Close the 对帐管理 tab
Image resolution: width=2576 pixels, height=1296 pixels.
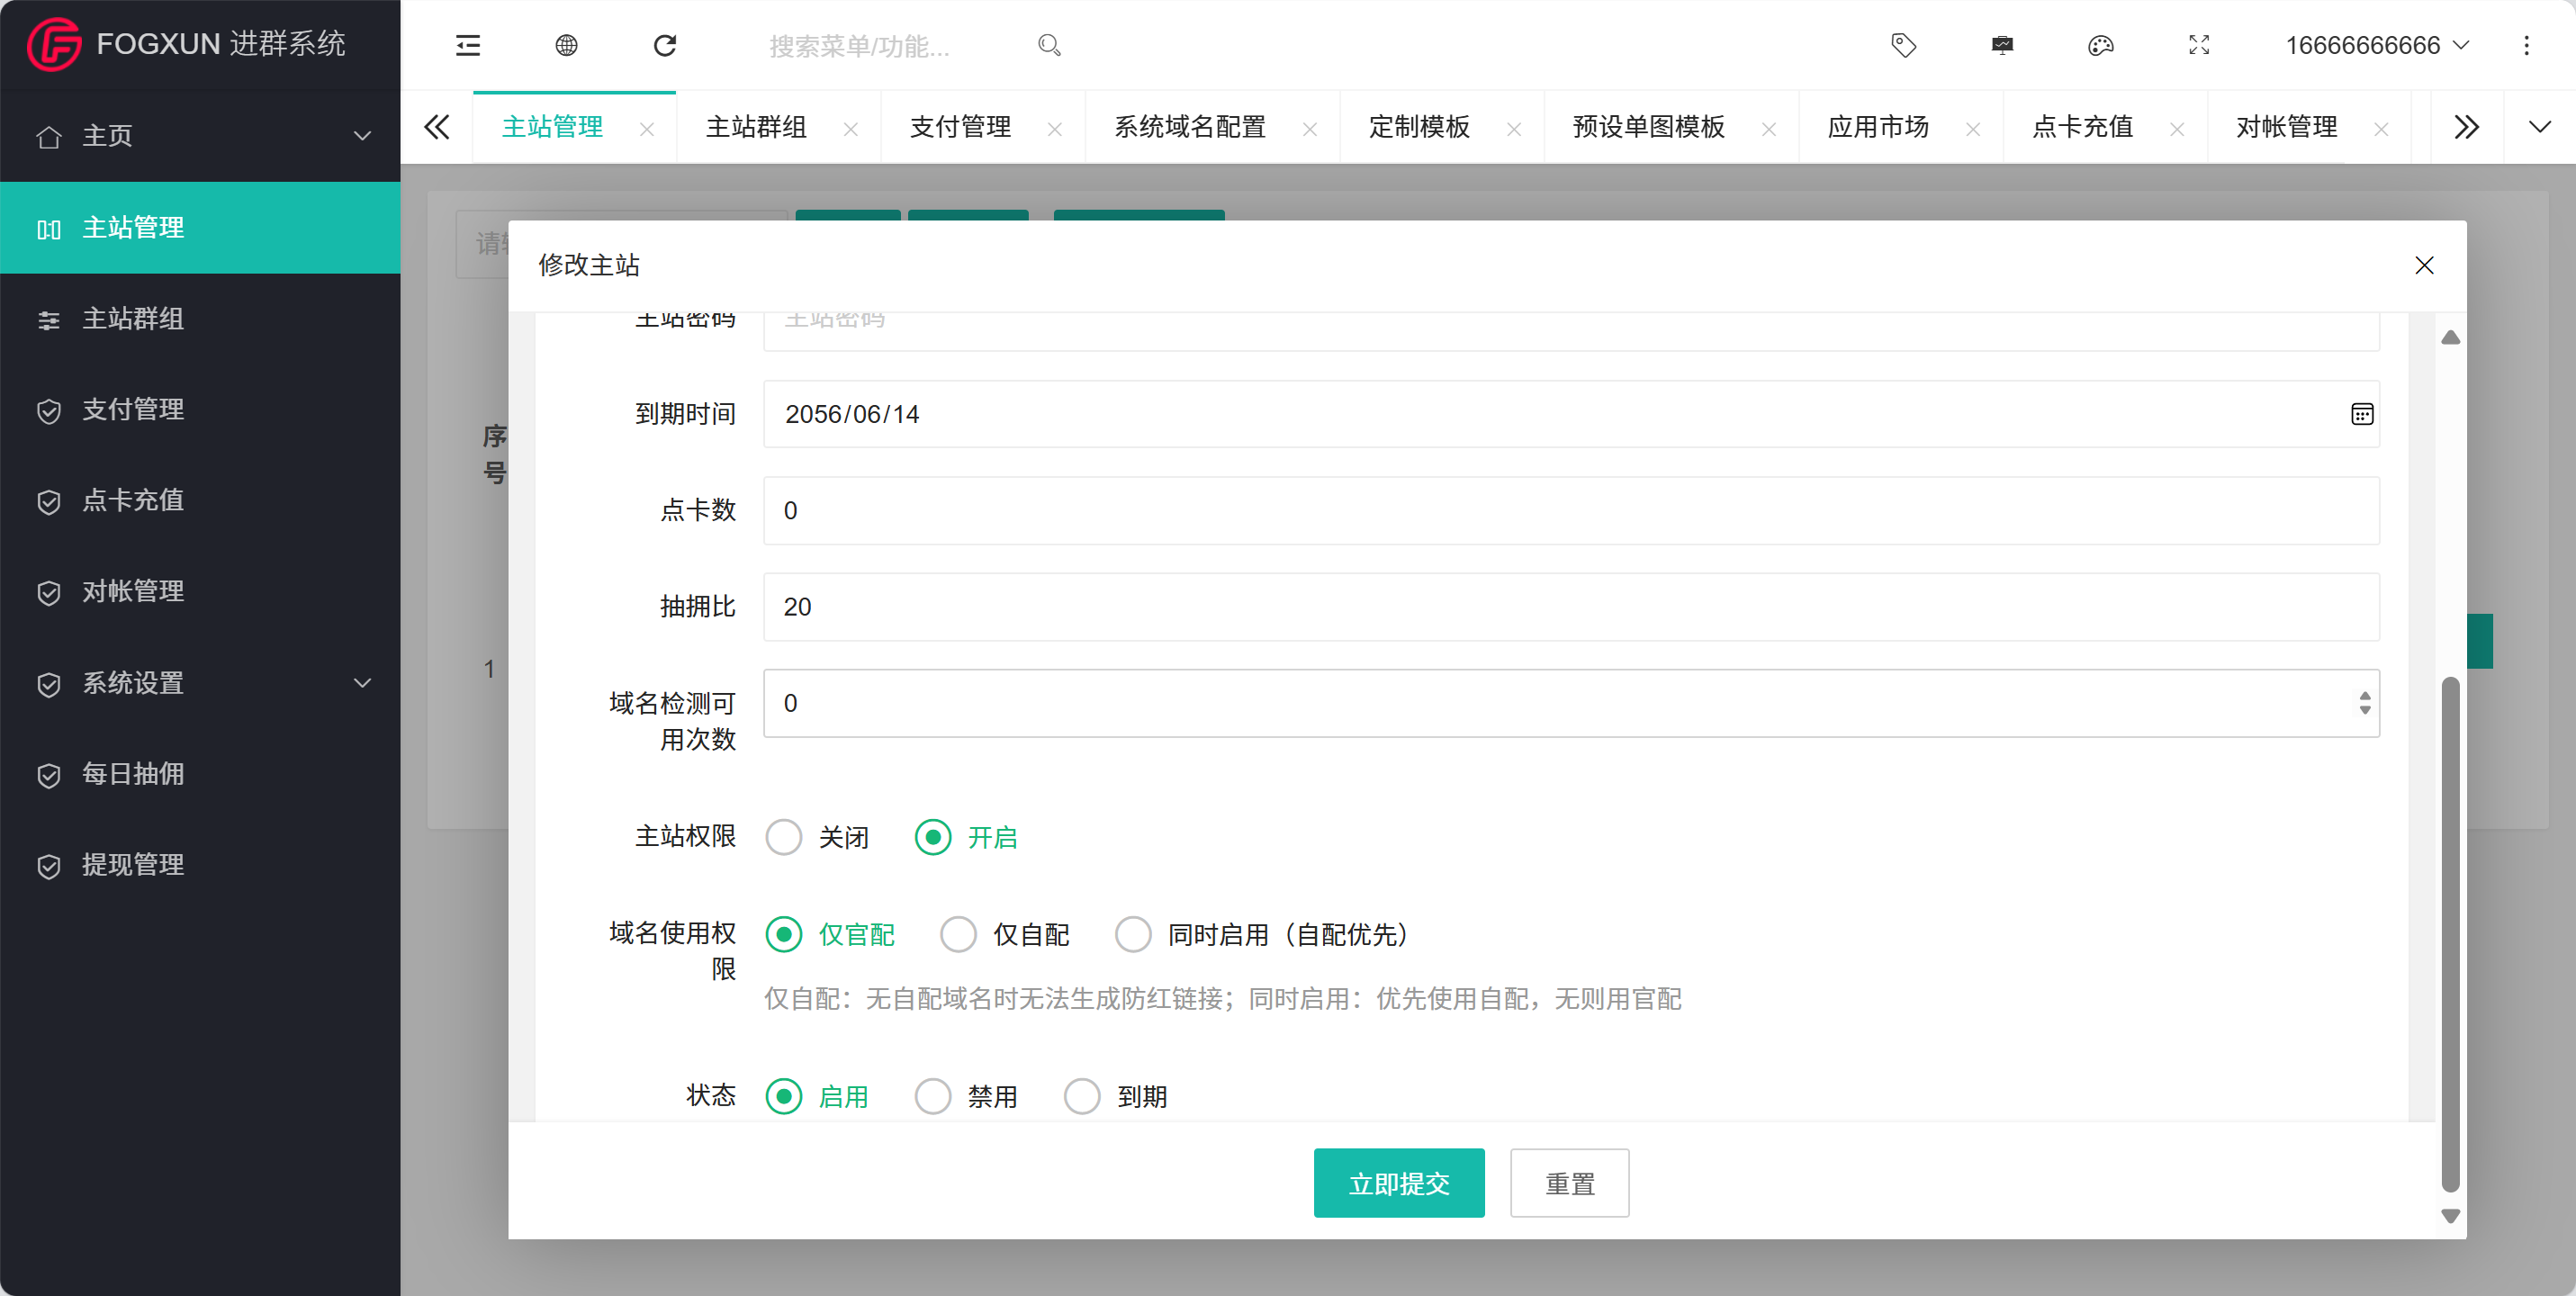point(2382,129)
